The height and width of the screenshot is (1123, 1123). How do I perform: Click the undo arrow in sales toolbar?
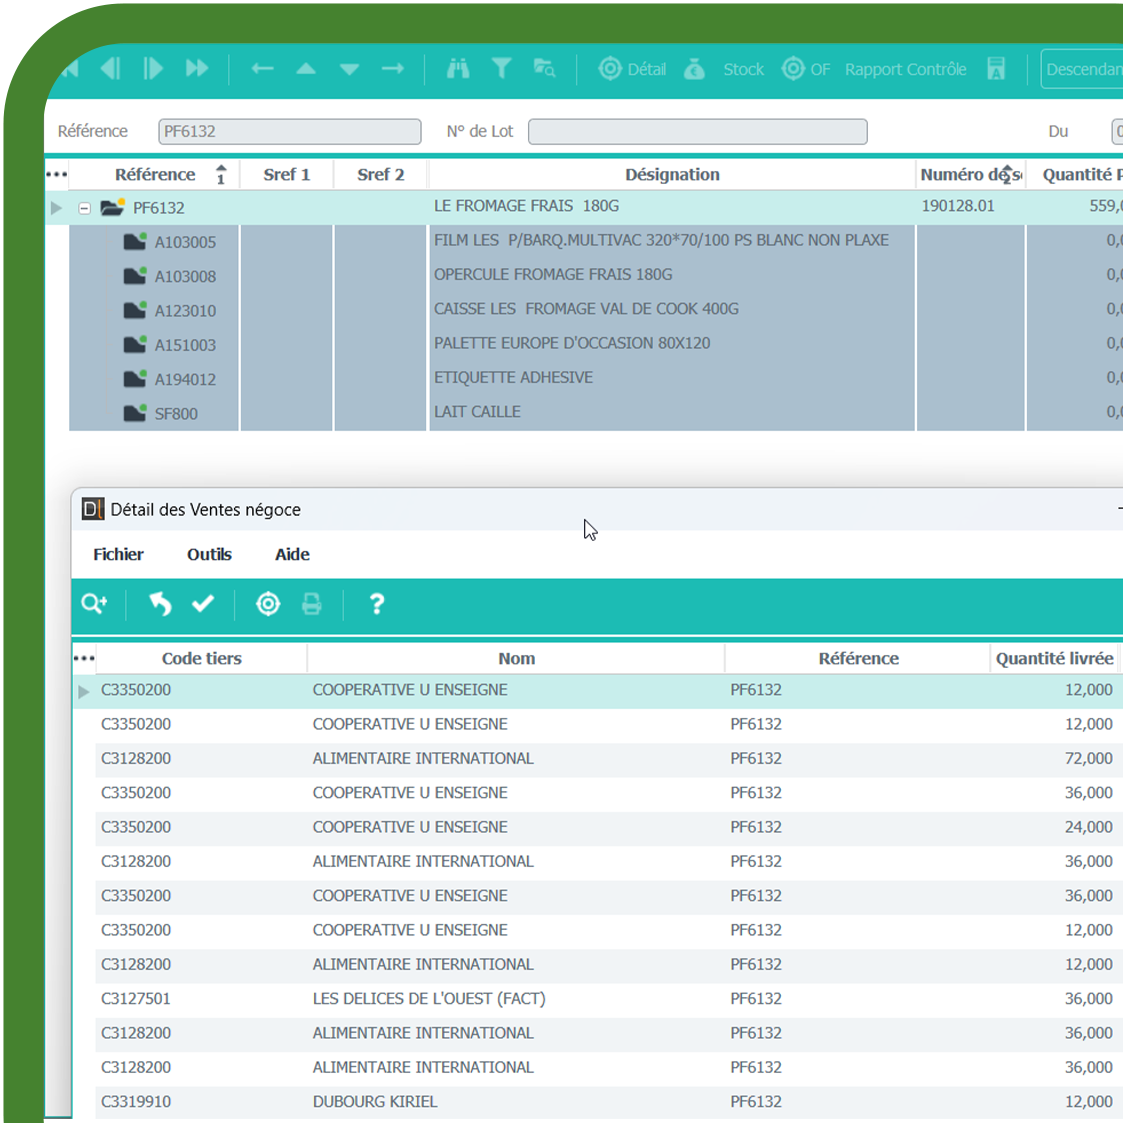click(x=160, y=604)
